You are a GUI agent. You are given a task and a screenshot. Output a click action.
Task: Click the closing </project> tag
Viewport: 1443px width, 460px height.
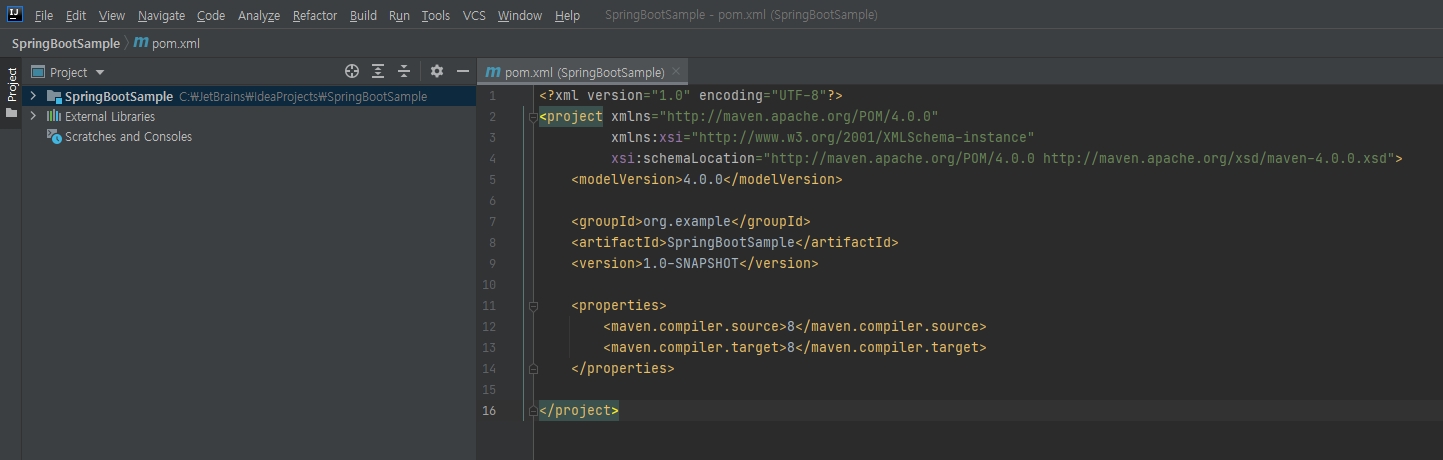[x=579, y=411]
